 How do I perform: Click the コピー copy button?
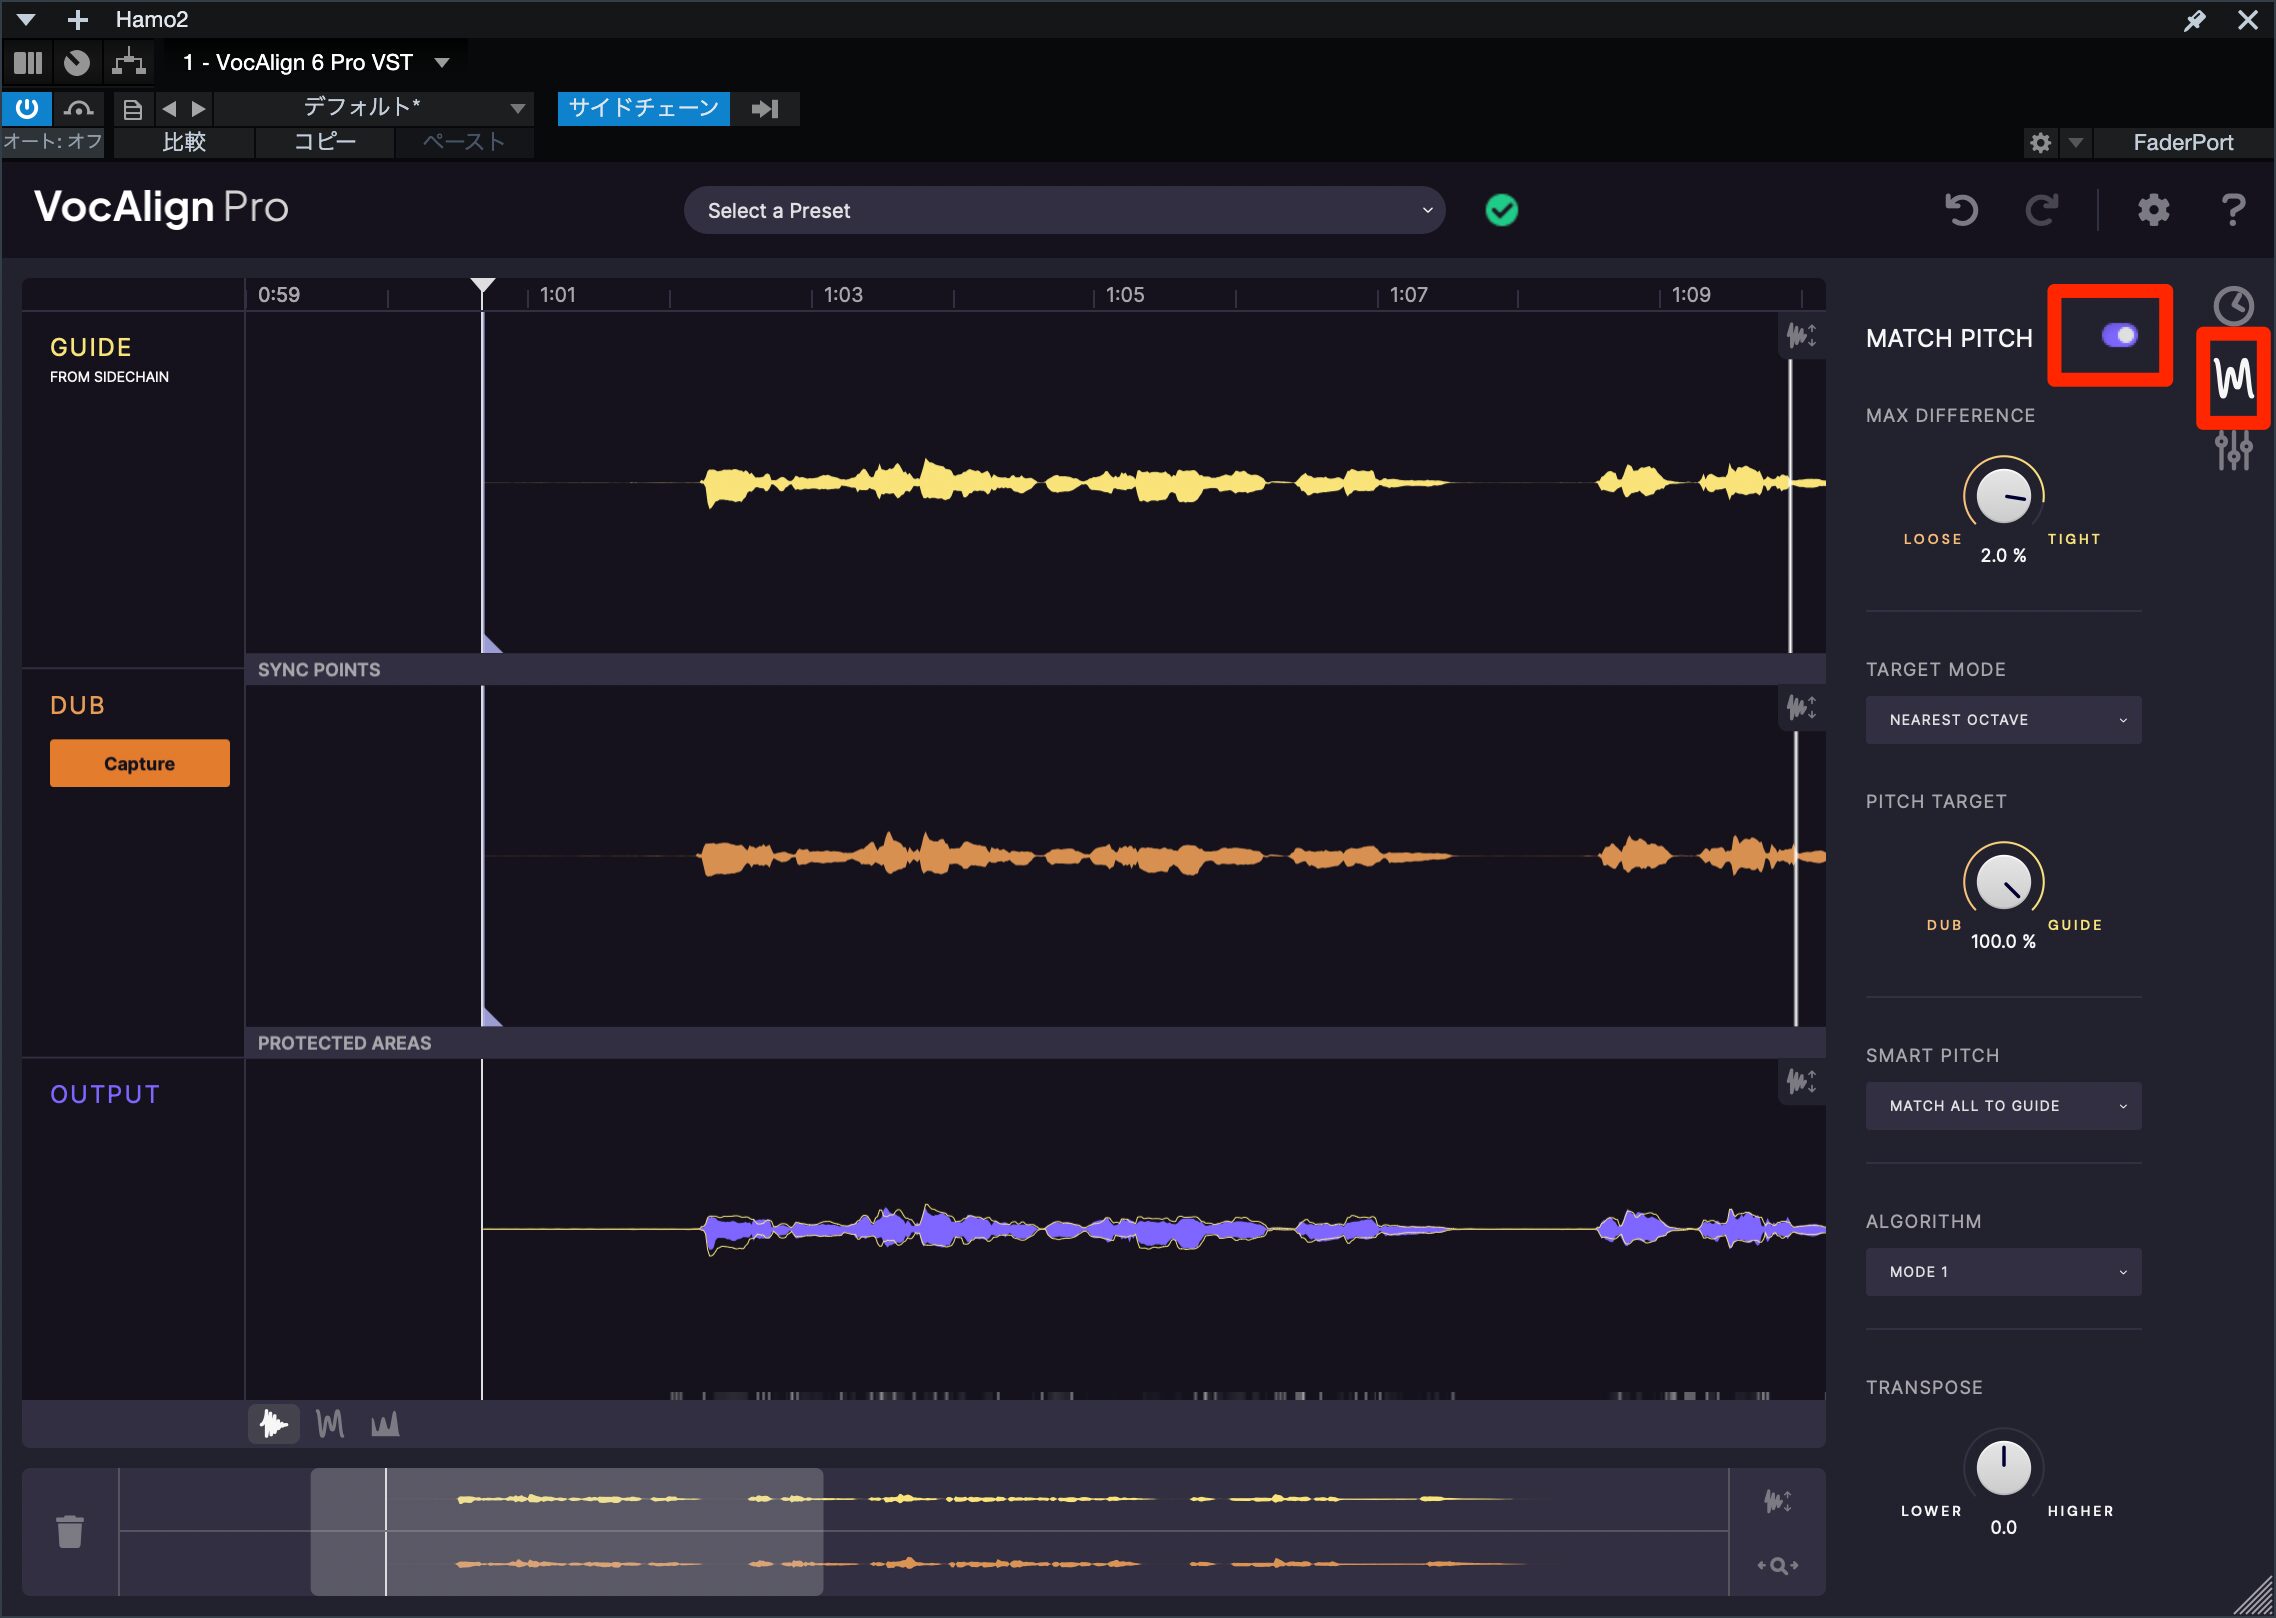(325, 141)
